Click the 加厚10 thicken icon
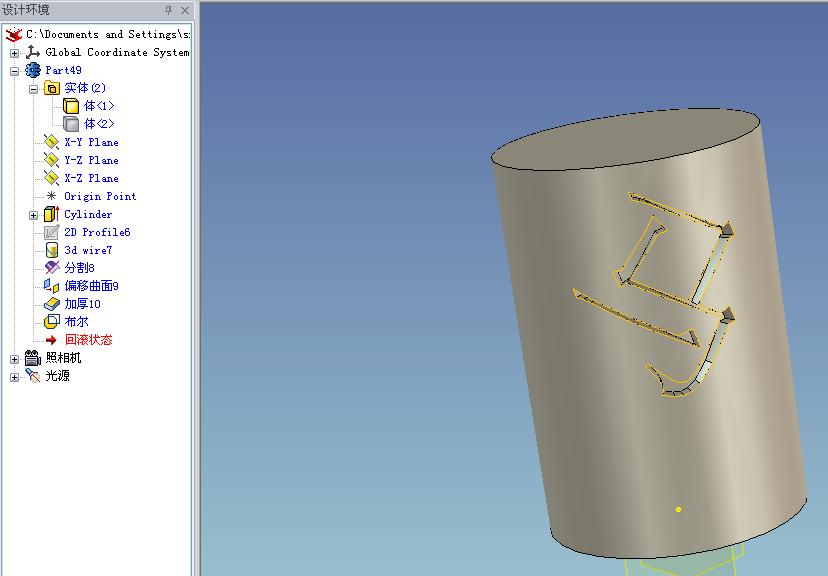Screen dimensions: 828x576 52,304
